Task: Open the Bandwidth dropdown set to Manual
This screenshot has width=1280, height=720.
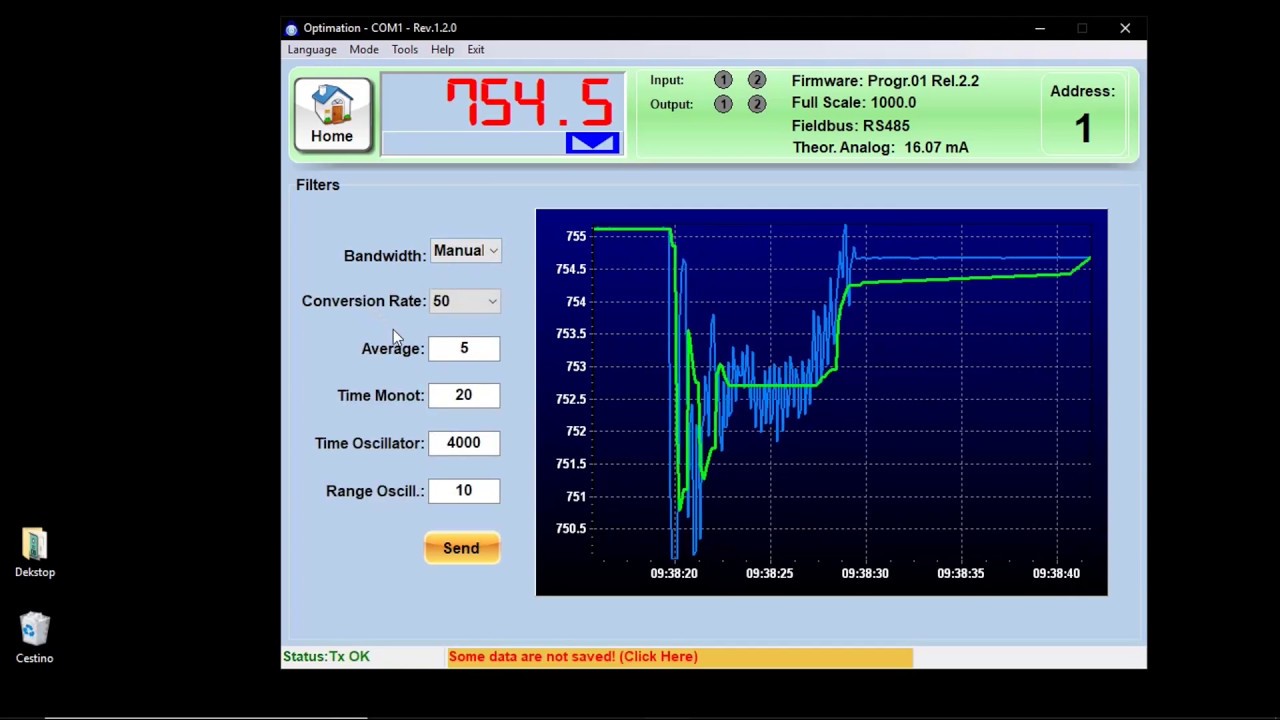Action: pyautogui.click(x=465, y=251)
